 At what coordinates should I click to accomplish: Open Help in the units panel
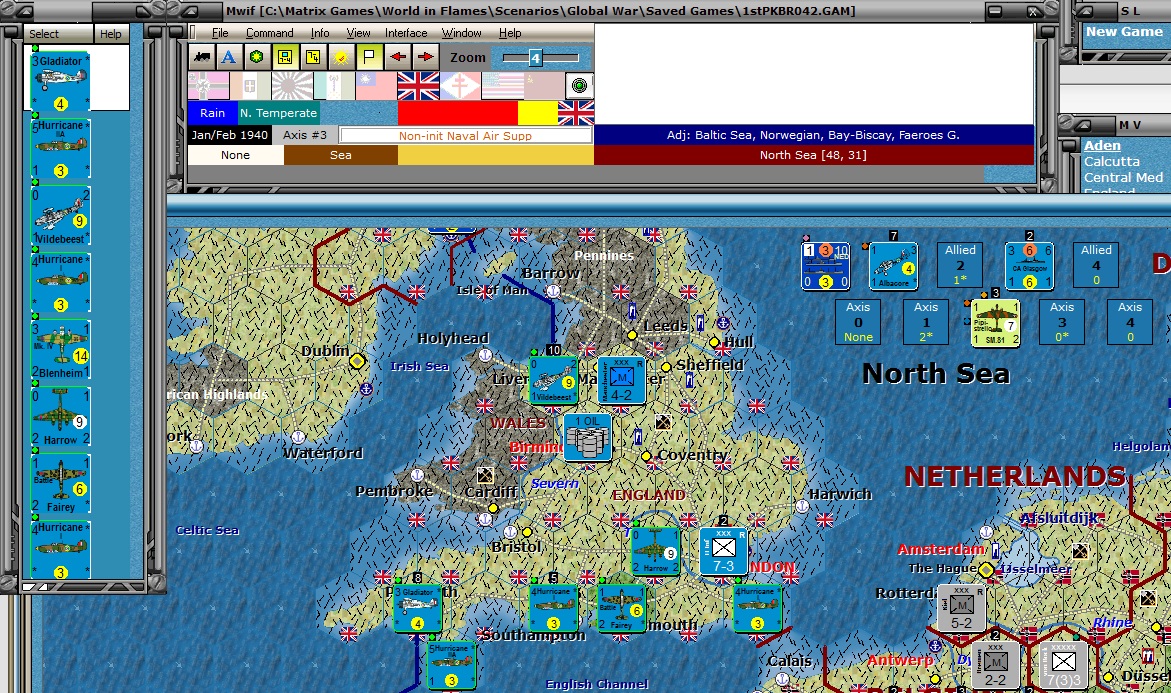tap(111, 34)
